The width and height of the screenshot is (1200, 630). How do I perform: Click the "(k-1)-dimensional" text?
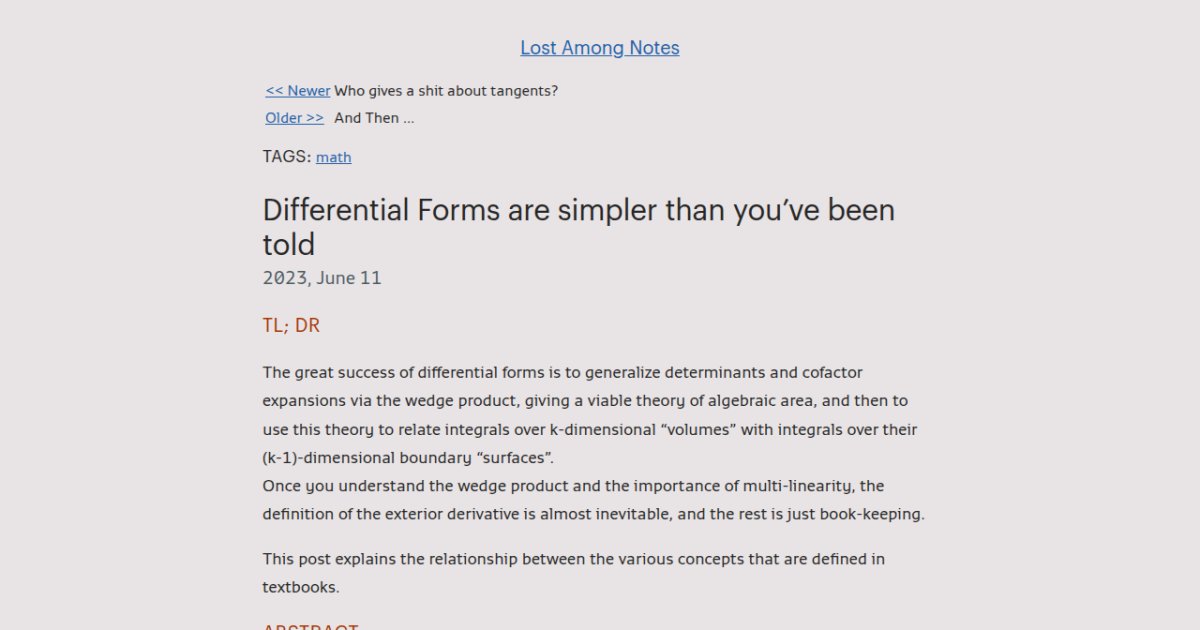tap(324, 458)
